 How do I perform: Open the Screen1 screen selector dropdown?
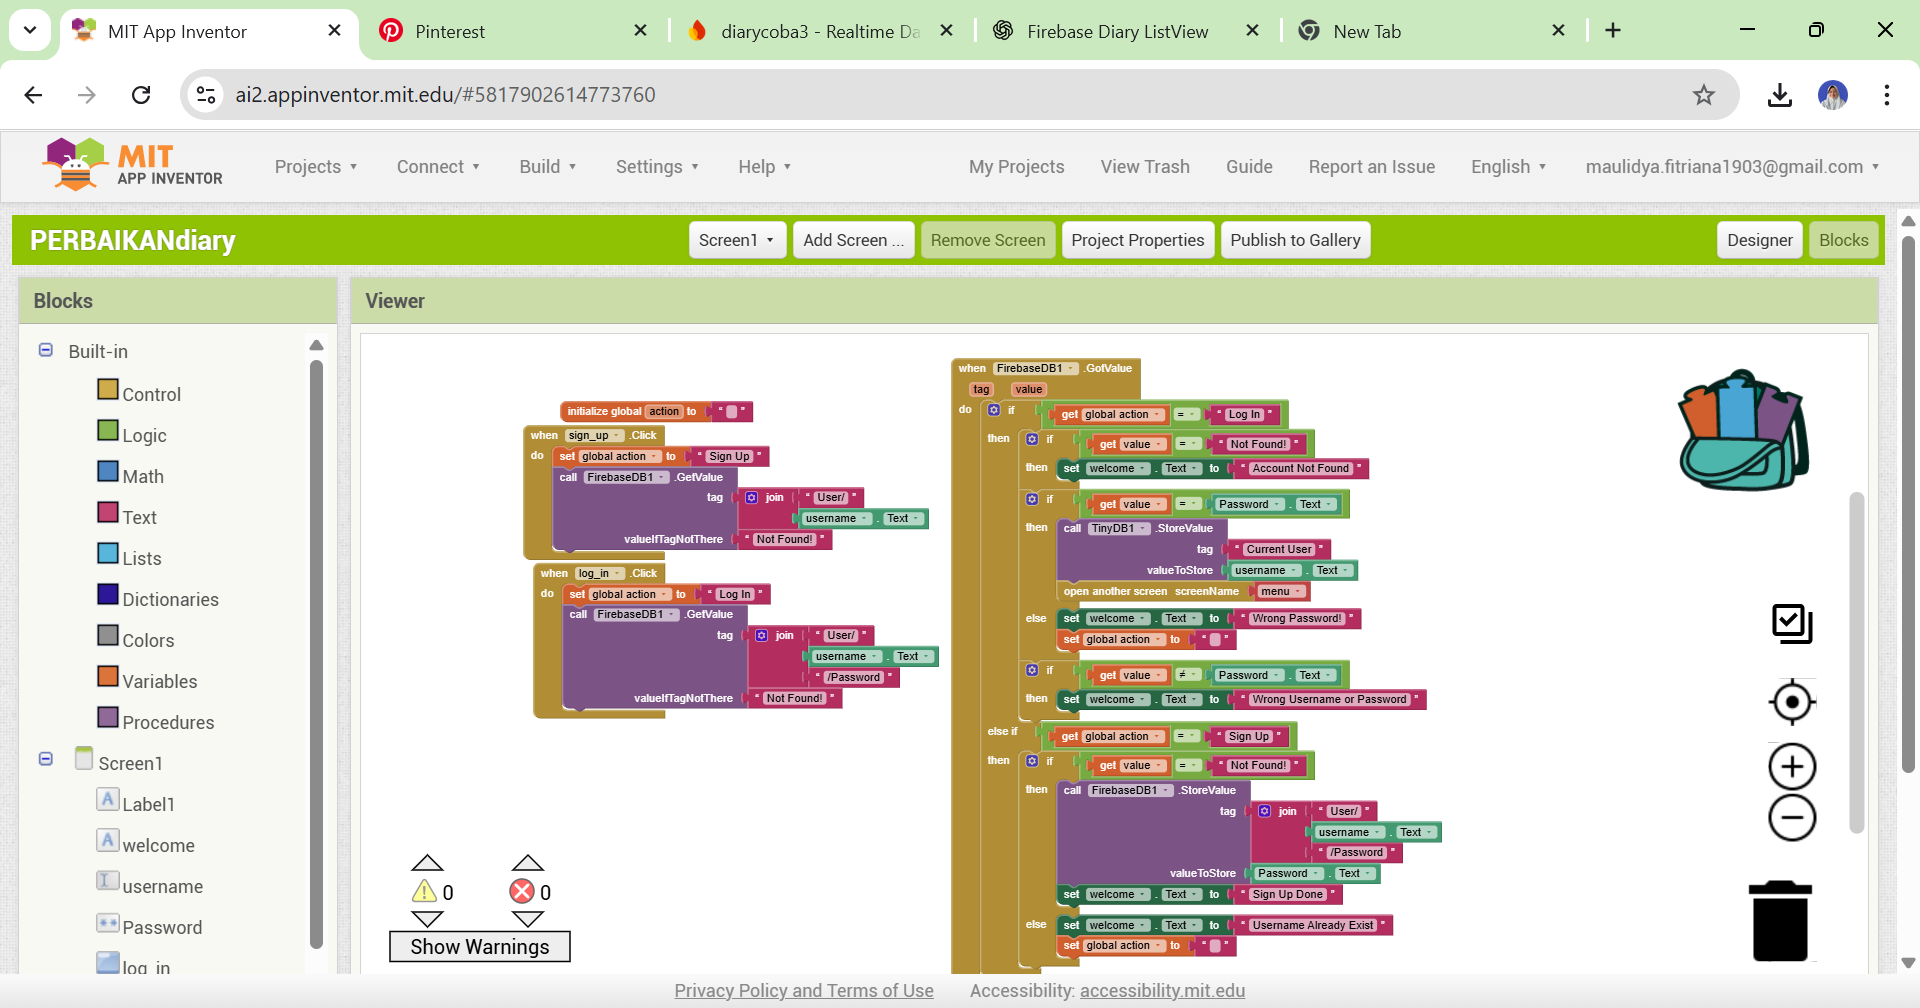[x=737, y=240]
